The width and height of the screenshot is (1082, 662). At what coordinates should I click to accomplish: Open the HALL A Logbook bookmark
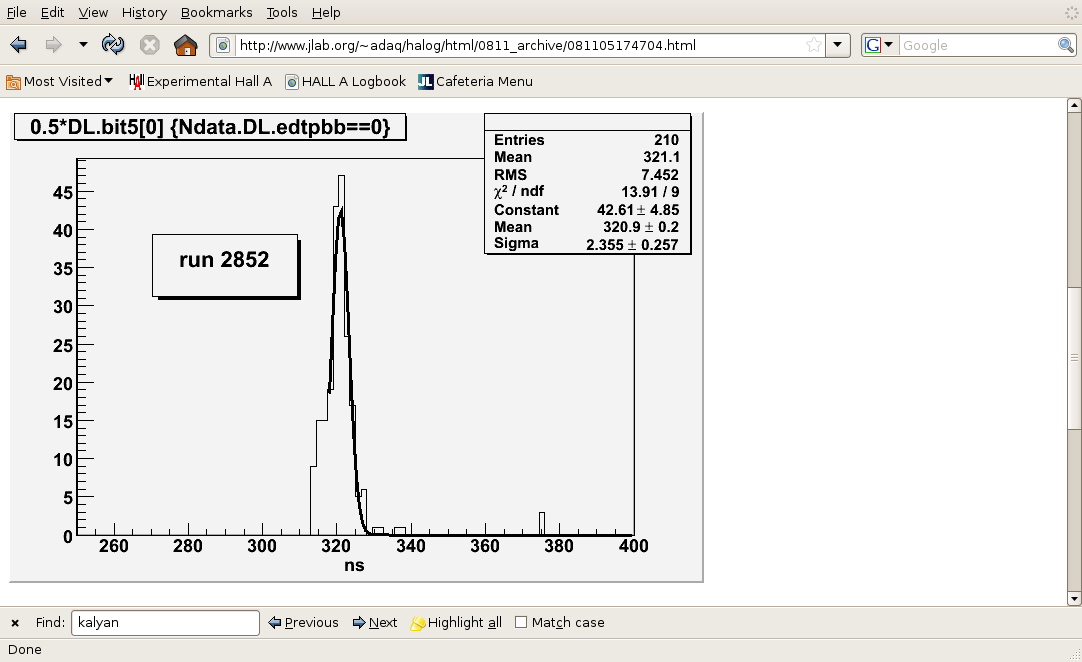point(346,81)
